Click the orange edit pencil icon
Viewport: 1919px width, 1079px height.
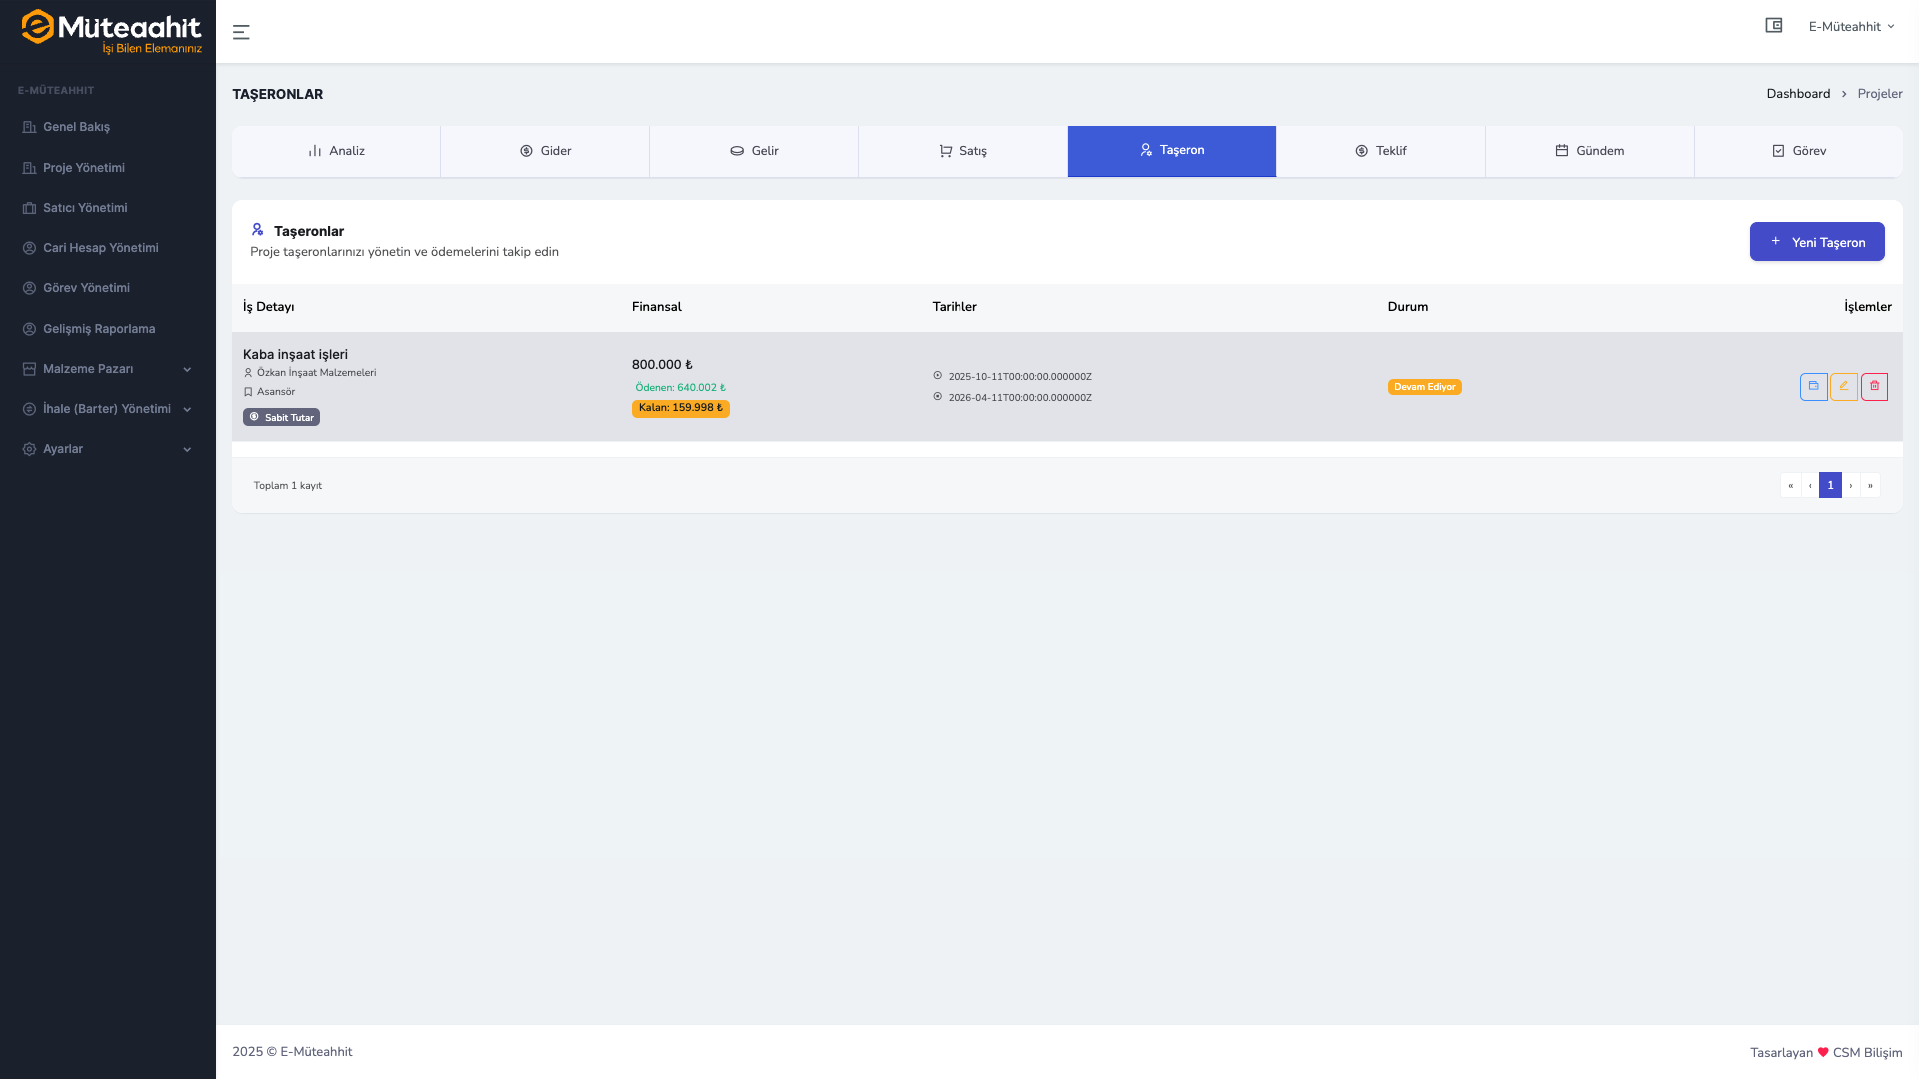[x=1843, y=387]
